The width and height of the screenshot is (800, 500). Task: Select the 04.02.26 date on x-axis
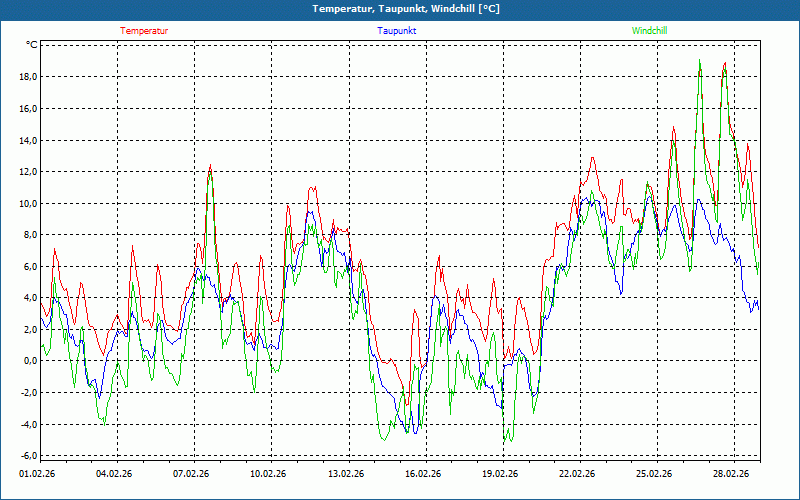pos(114,475)
